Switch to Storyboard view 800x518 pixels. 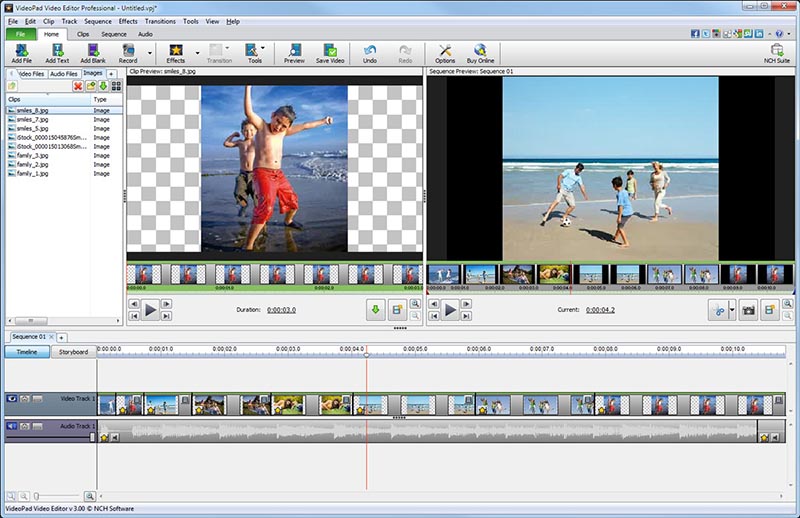74,352
